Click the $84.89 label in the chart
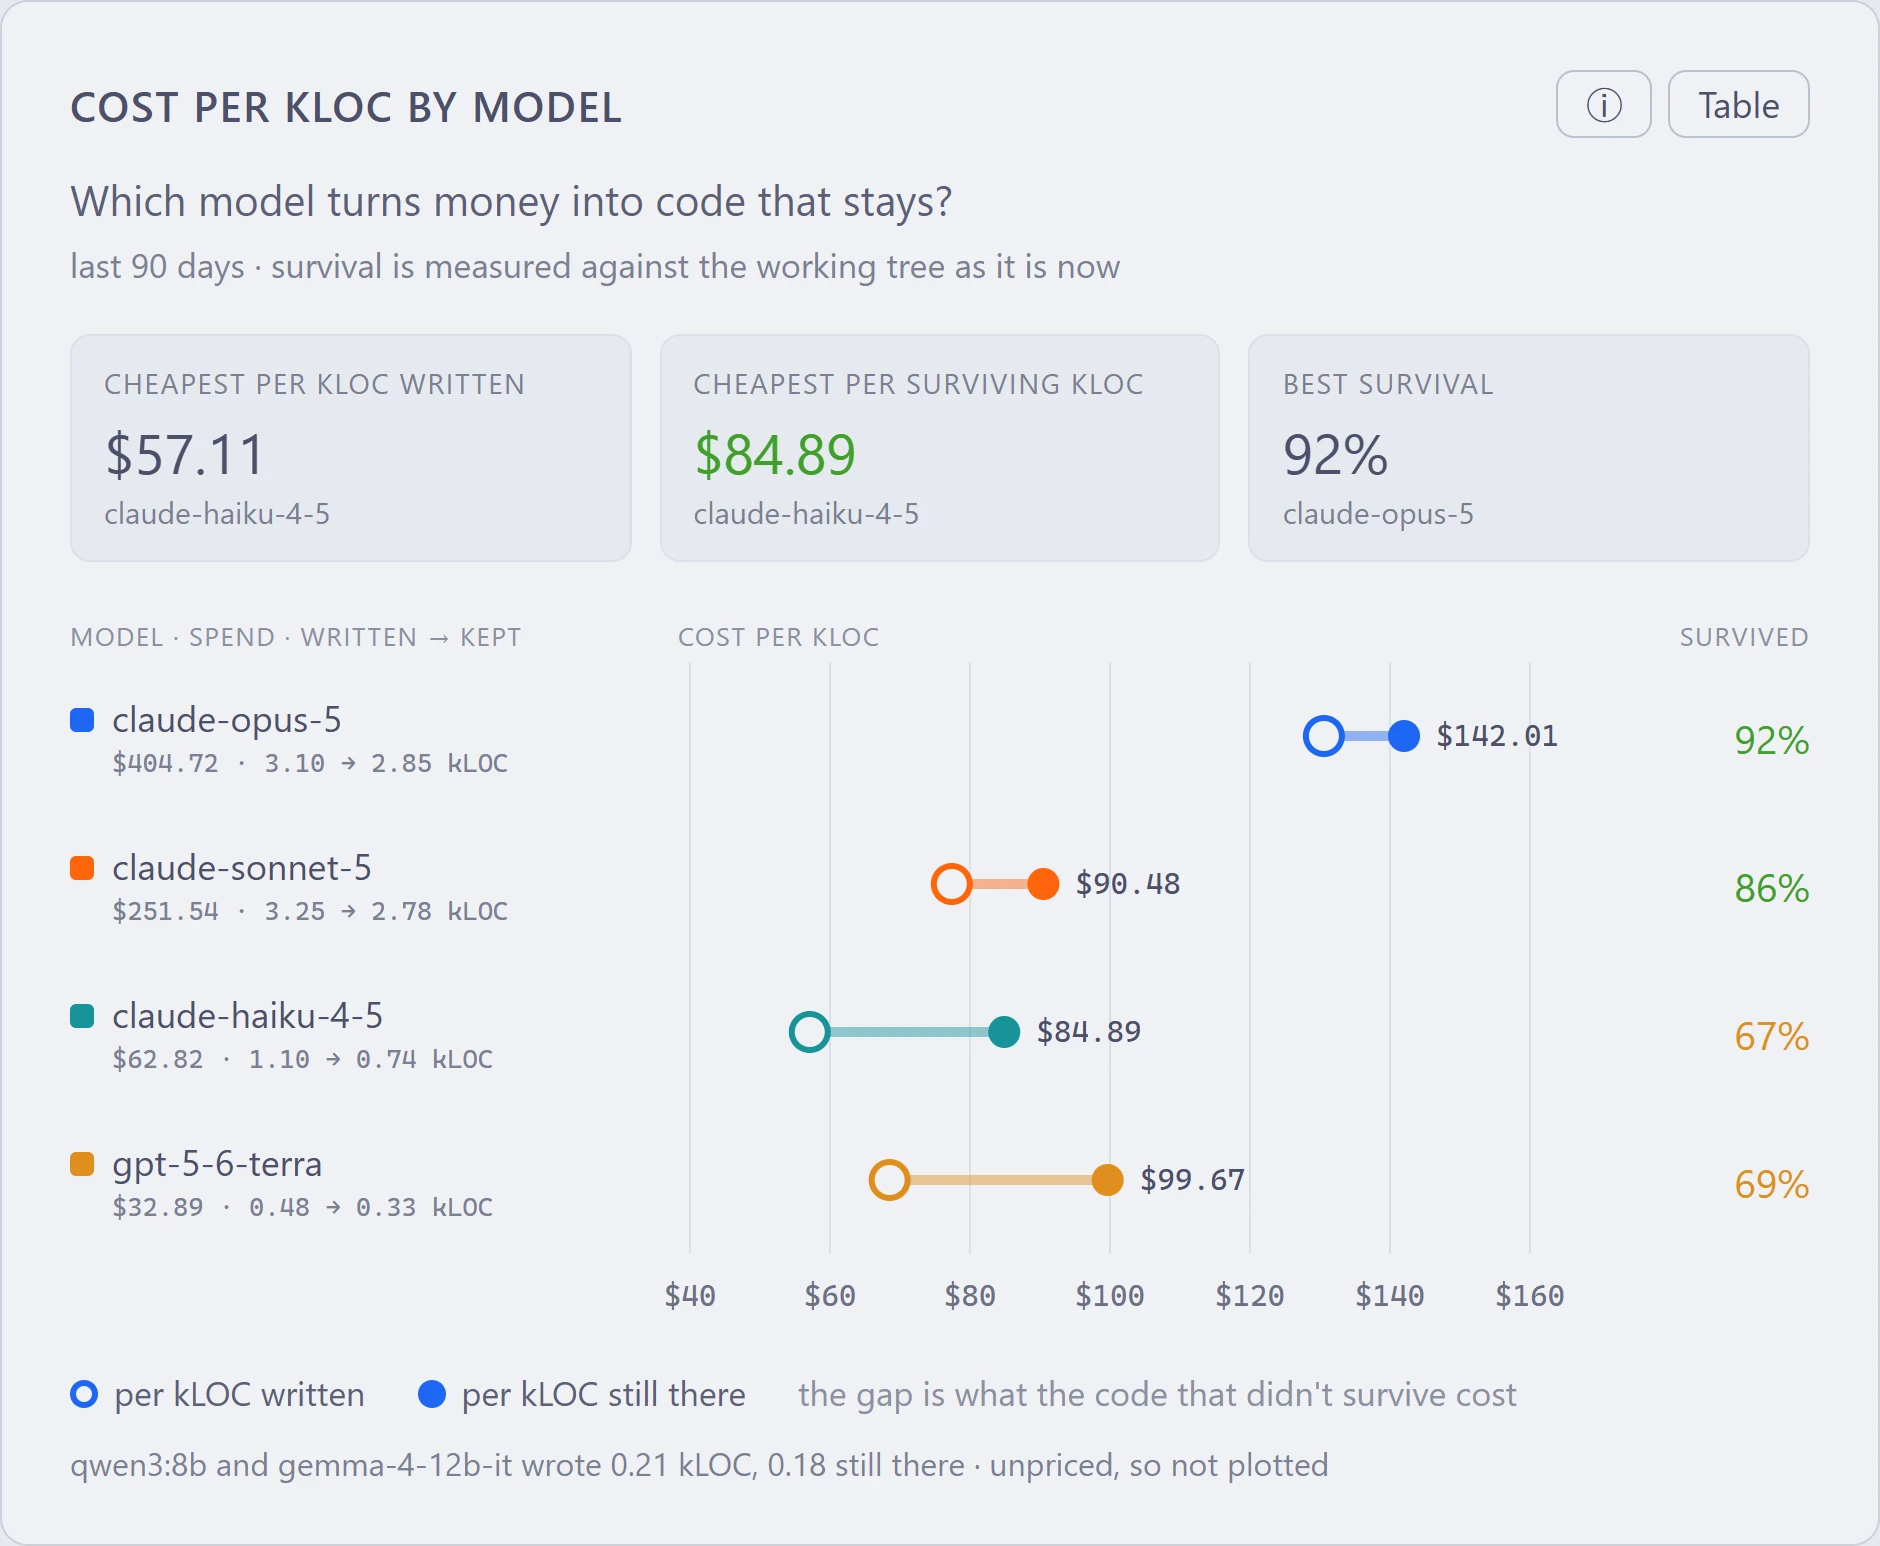This screenshot has width=1880, height=1546. click(1089, 1032)
